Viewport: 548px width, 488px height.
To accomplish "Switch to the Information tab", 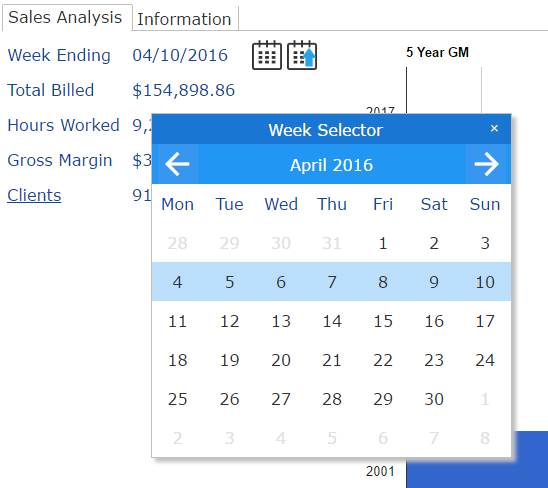I will (184, 19).
